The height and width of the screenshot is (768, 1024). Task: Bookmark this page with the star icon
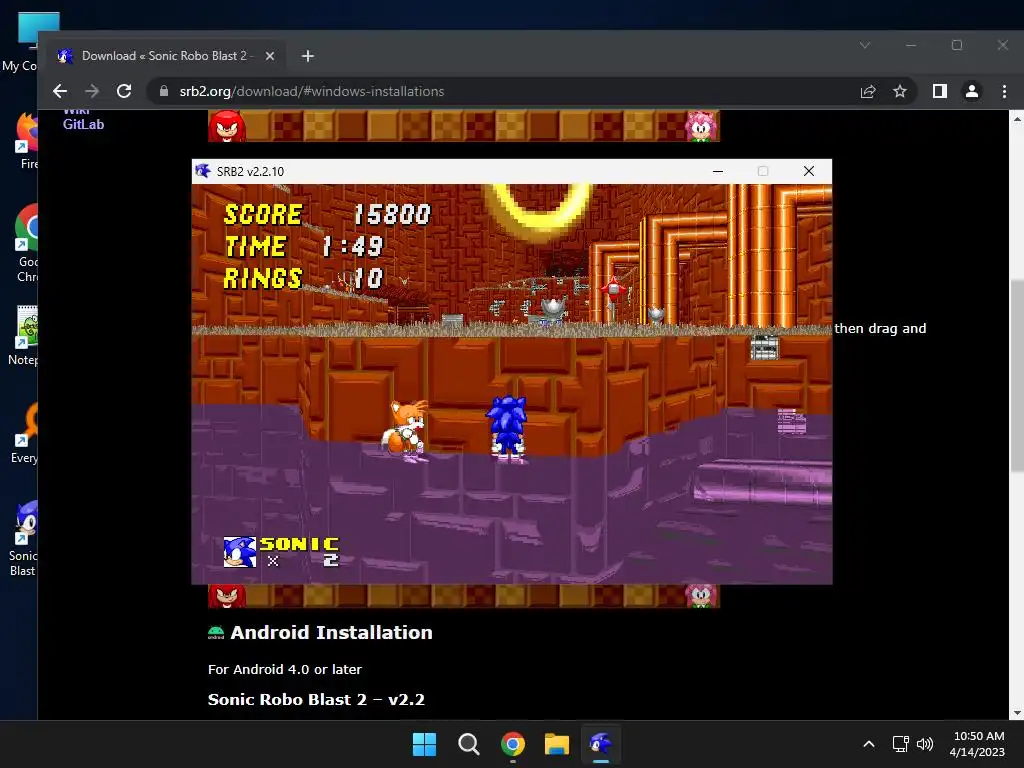point(900,91)
